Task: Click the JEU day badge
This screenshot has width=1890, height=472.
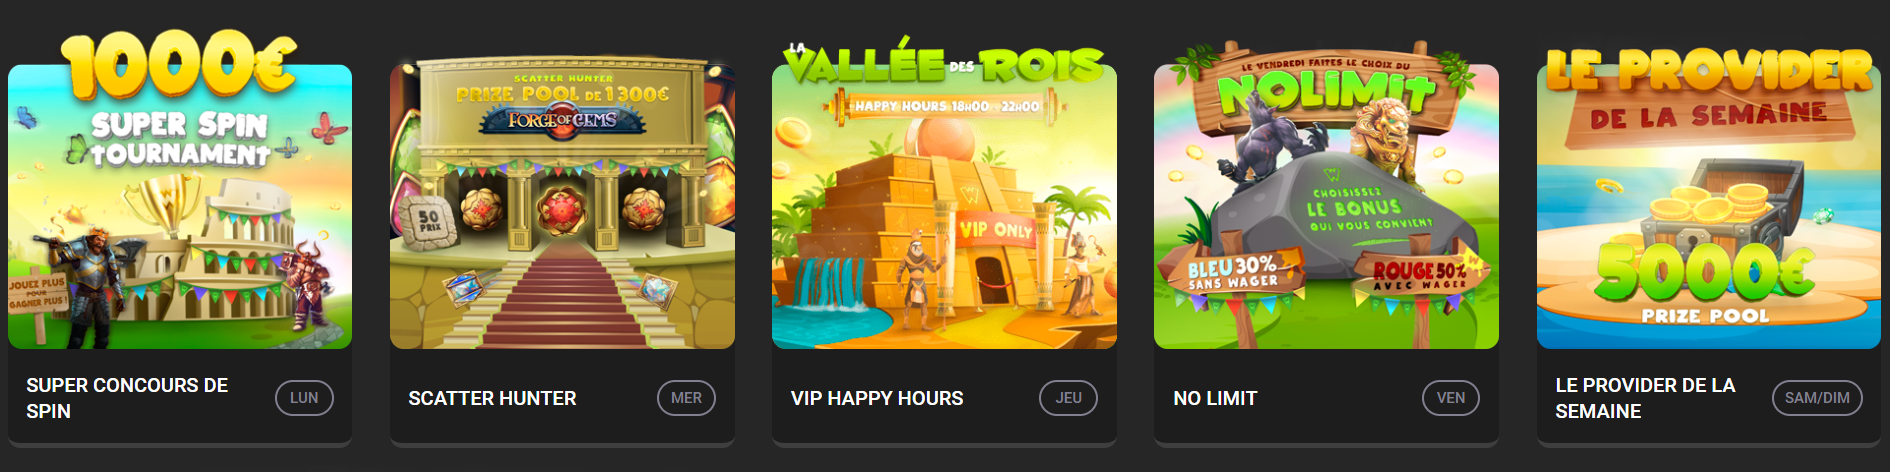Action: click(1068, 398)
